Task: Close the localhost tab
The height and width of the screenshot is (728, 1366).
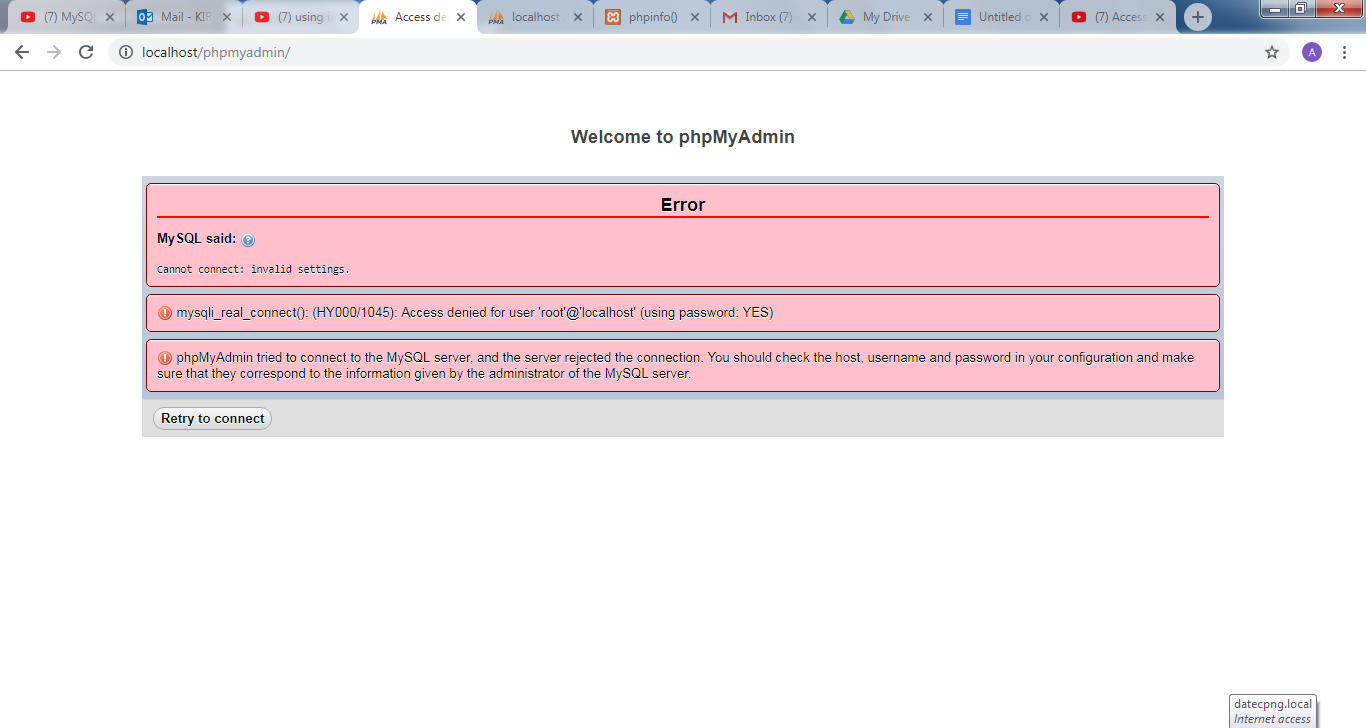Action: click(x=578, y=17)
